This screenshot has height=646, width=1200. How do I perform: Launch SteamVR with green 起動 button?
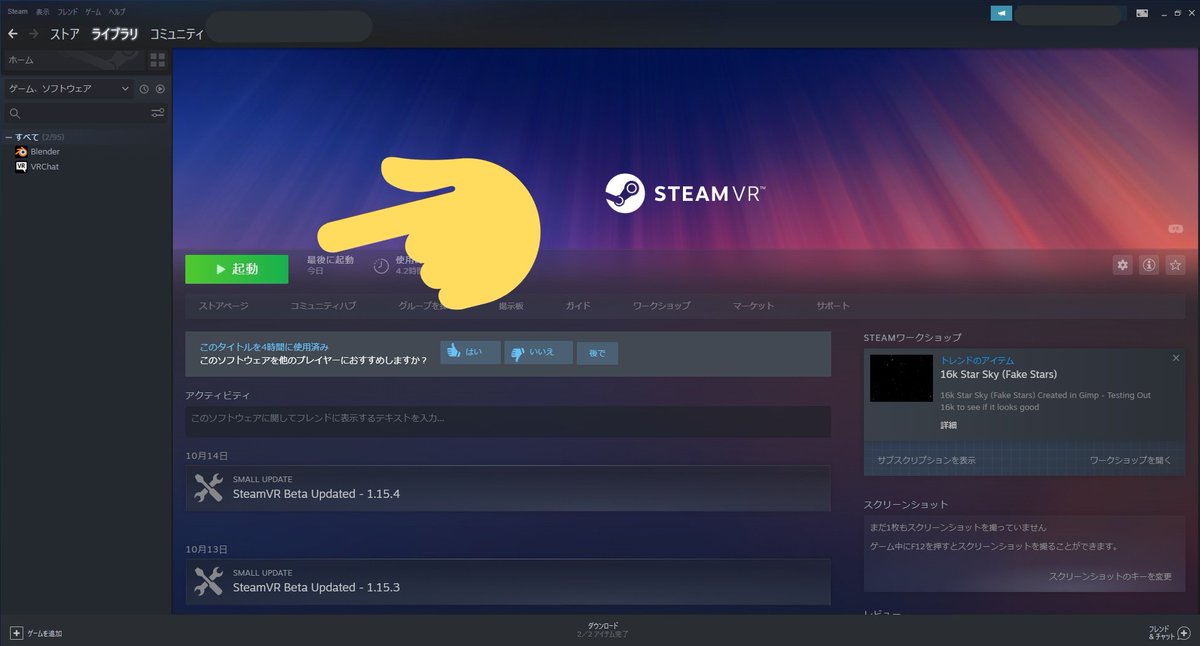tap(237, 269)
